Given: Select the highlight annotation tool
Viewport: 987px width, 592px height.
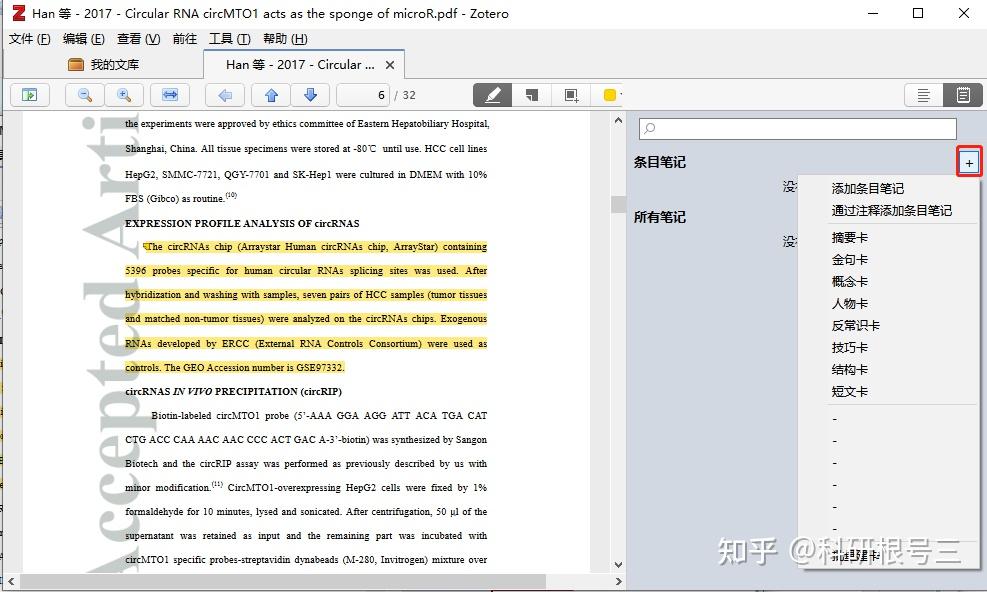Looking at the screenshot, I should click(x=492, y=94).
